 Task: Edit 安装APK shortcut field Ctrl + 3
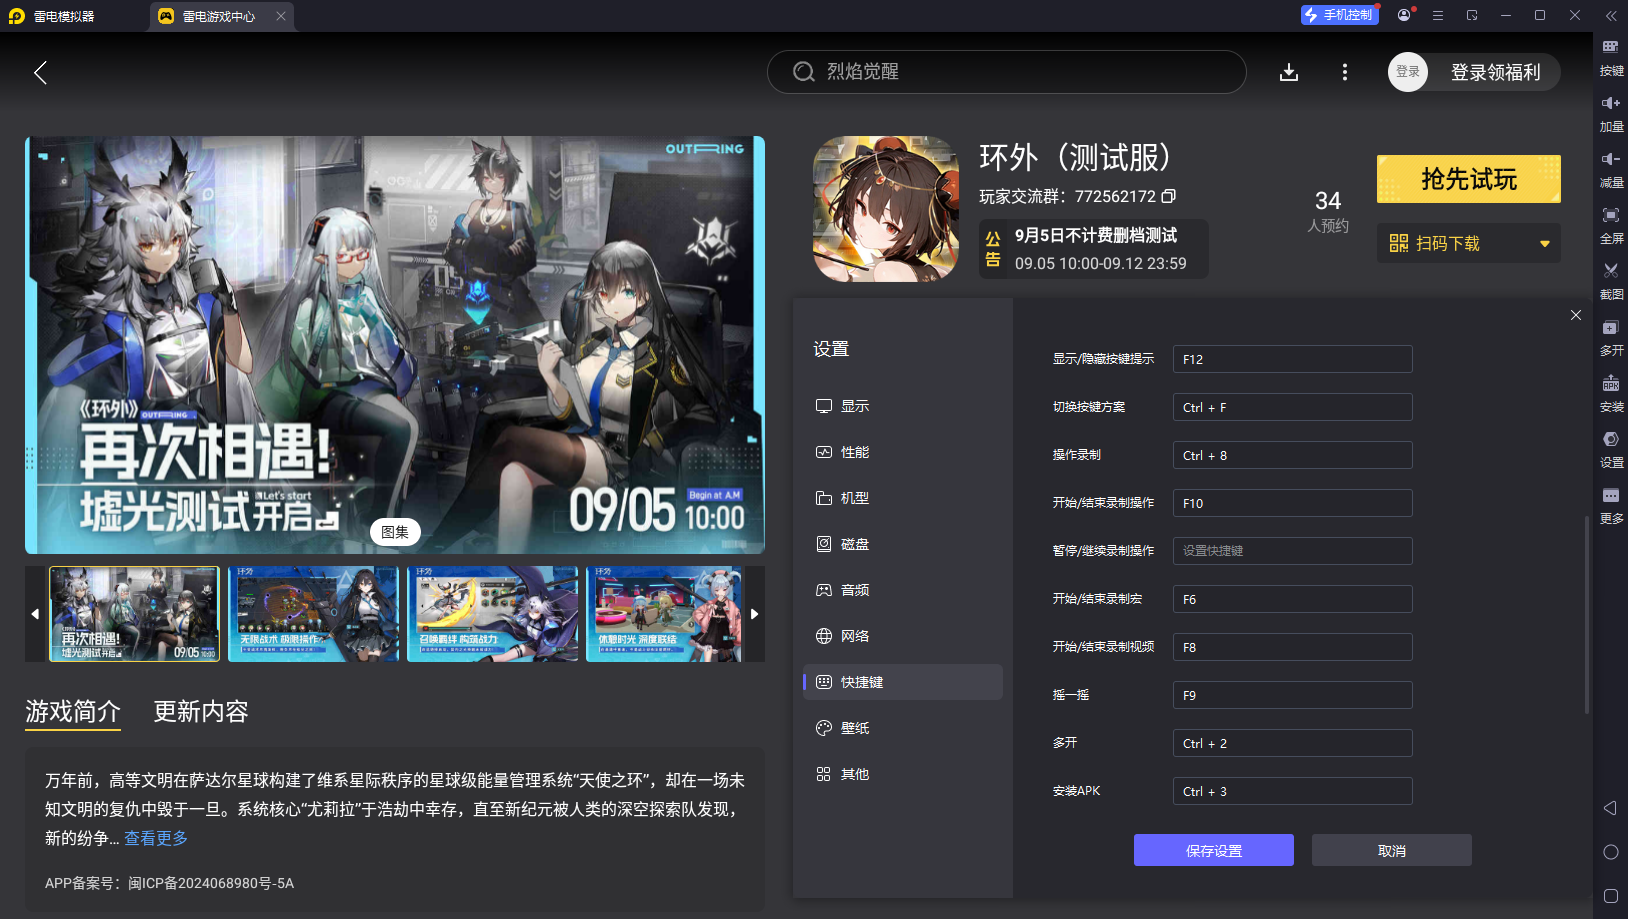tap(1292, 791)
